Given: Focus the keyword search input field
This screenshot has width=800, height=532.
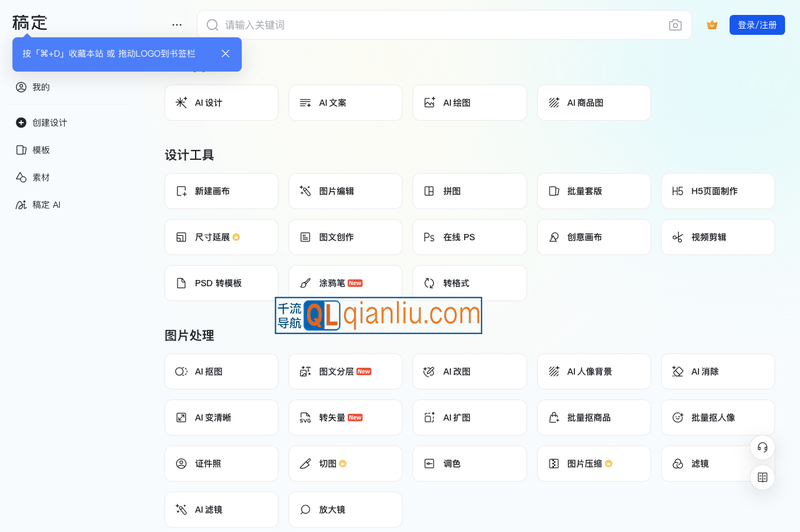Looking at the screenshot, I should coord(444,25).
